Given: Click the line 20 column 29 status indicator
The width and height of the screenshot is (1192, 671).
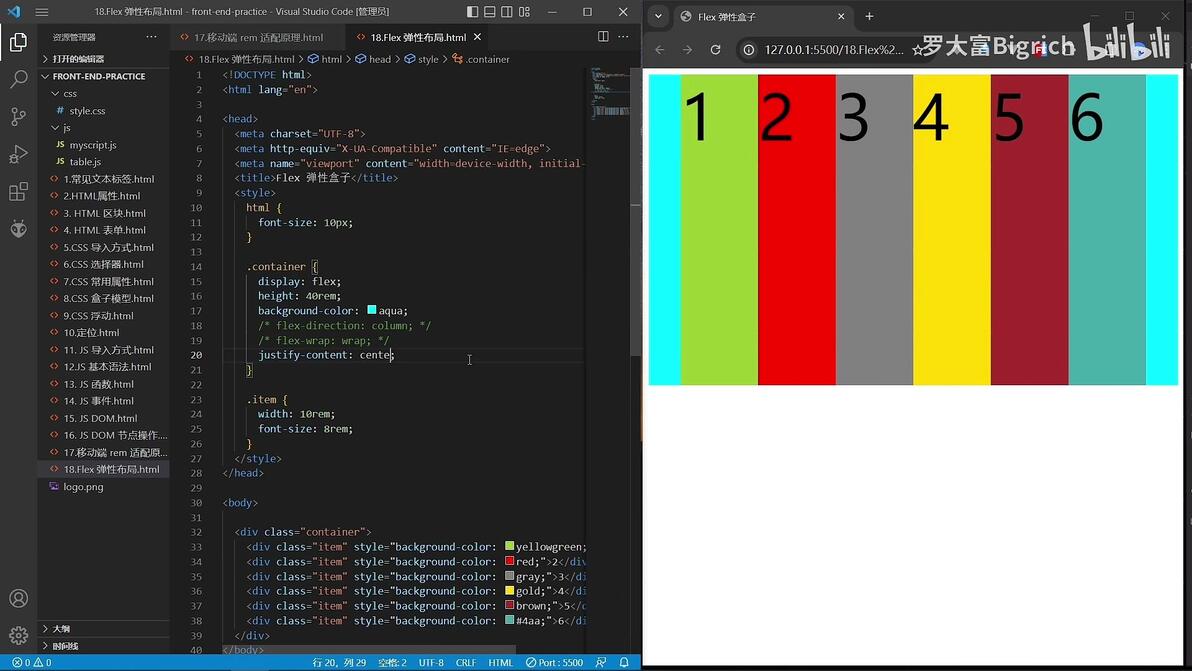Looking at the screenshot, I should pyautogui.click(x=339, y=663).
